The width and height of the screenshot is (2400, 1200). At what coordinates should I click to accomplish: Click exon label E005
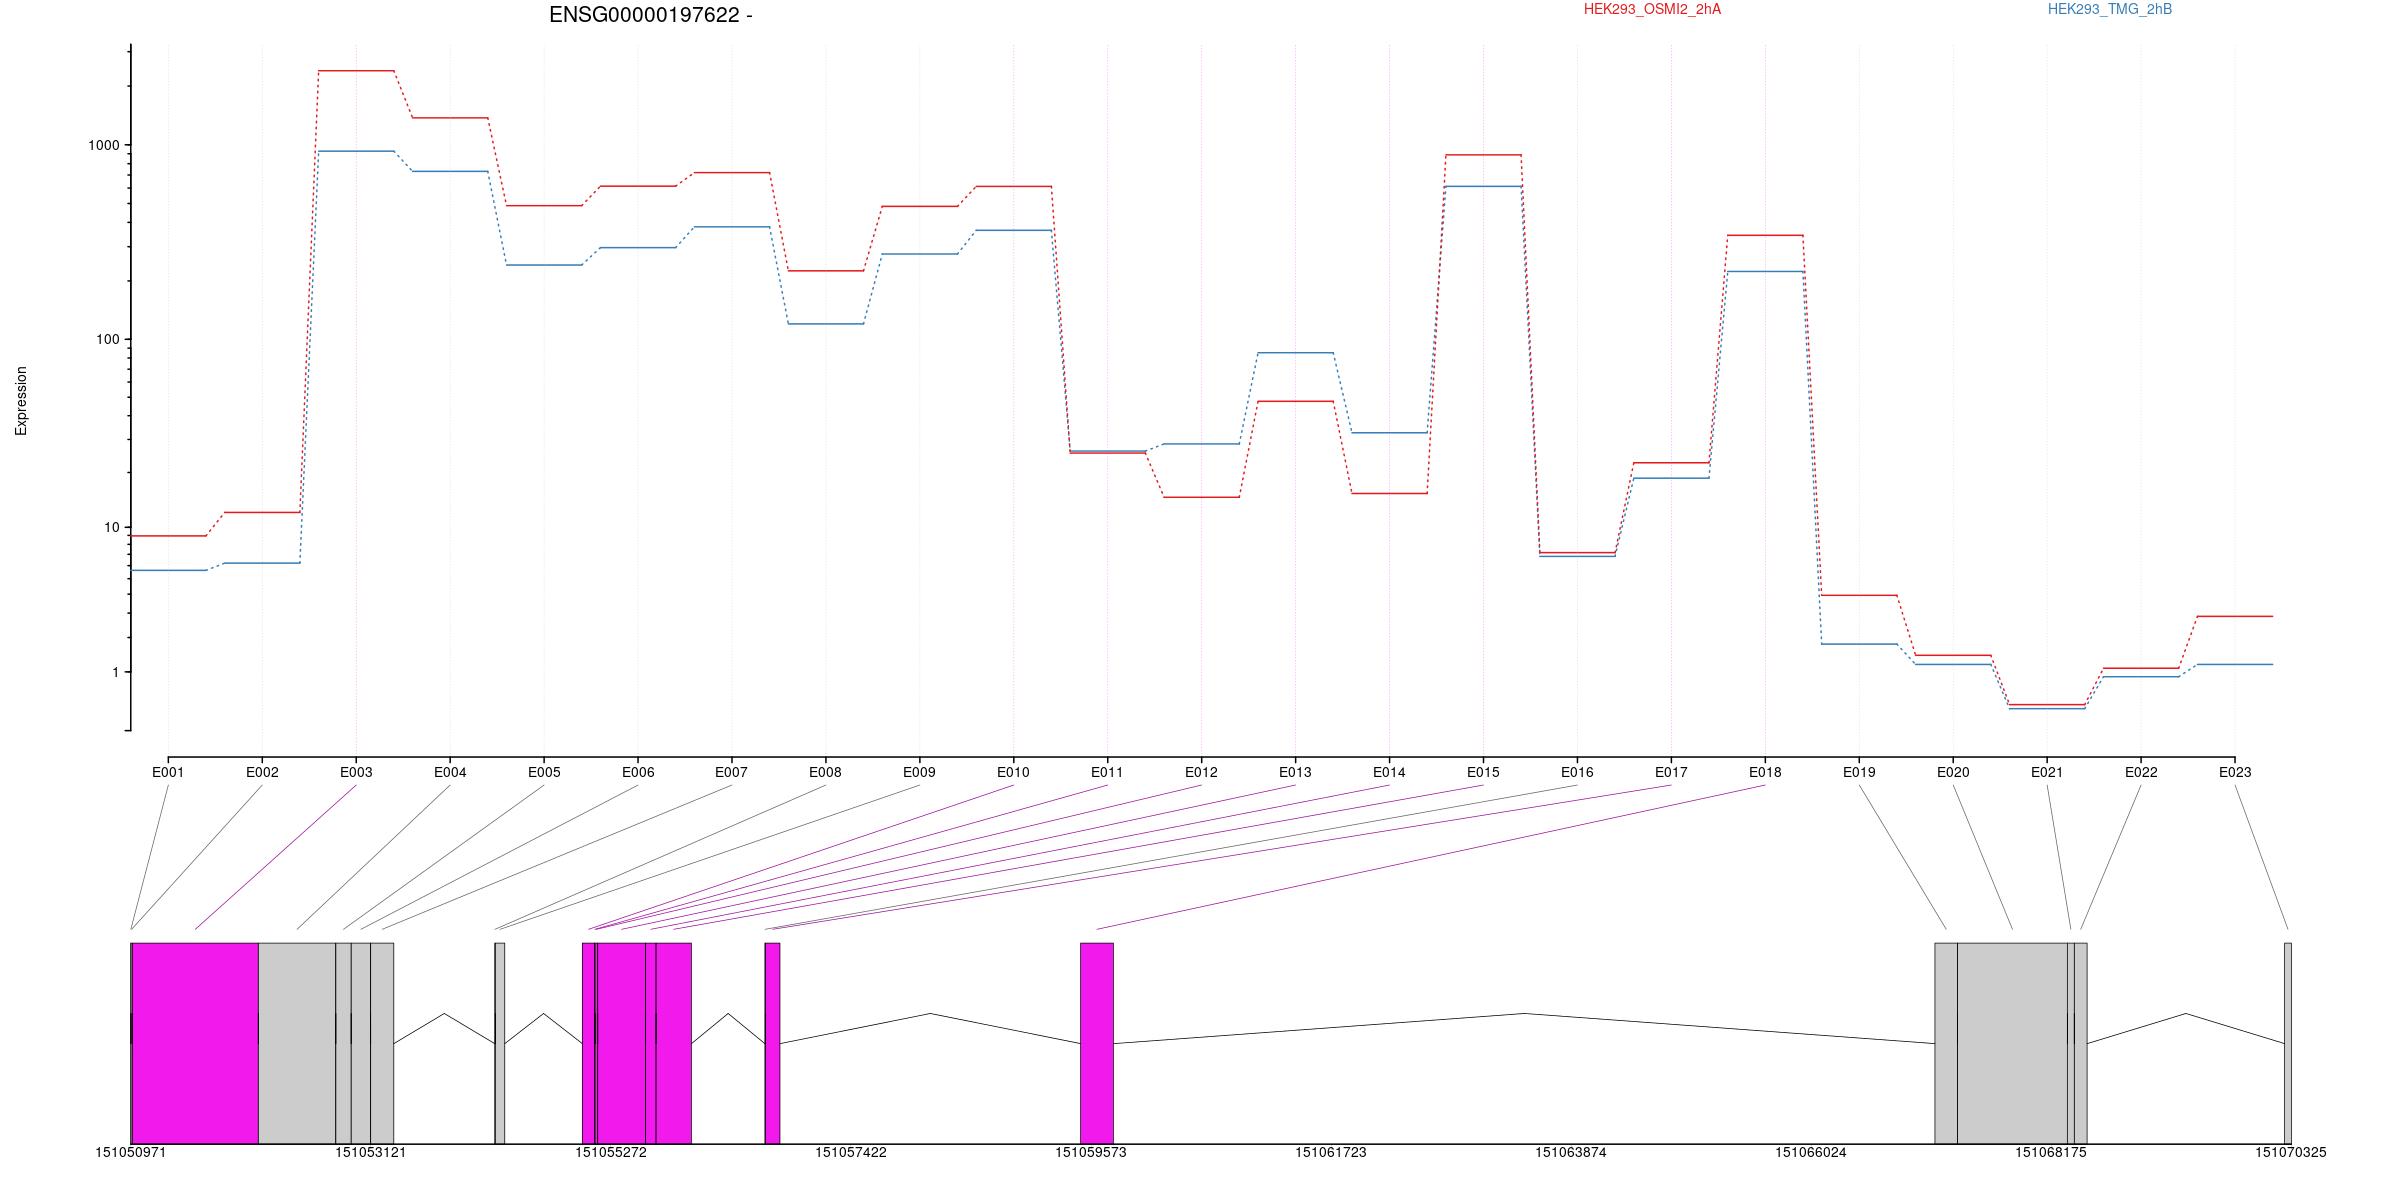[x=544, y=772]
